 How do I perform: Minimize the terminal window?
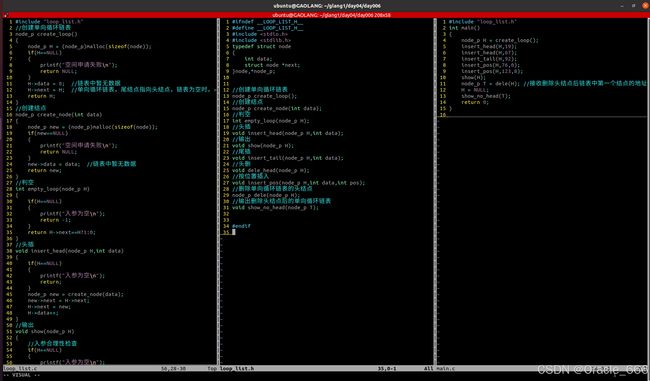622,5
